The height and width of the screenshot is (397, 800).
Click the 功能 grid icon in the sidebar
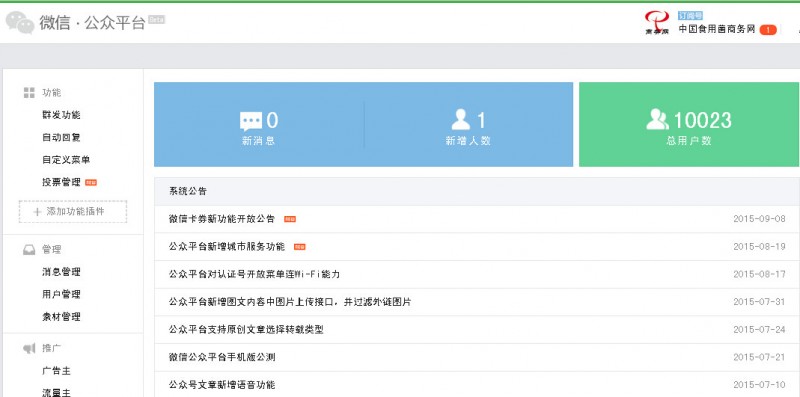pyautogui.click(x=29, y=93)
